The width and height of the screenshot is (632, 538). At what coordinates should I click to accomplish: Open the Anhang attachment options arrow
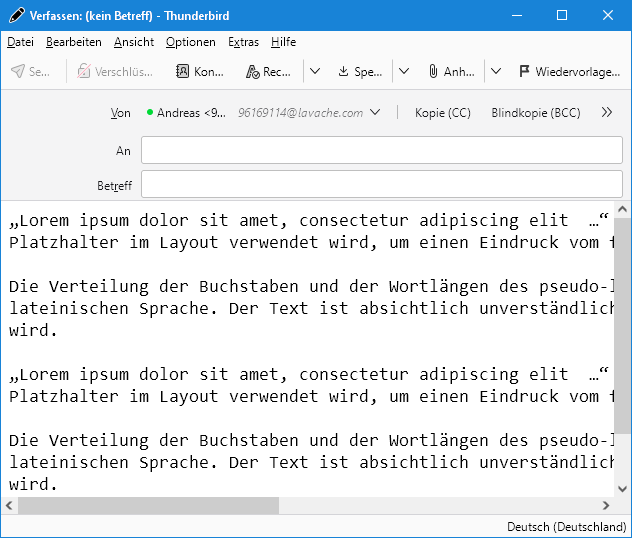[495, 72]
